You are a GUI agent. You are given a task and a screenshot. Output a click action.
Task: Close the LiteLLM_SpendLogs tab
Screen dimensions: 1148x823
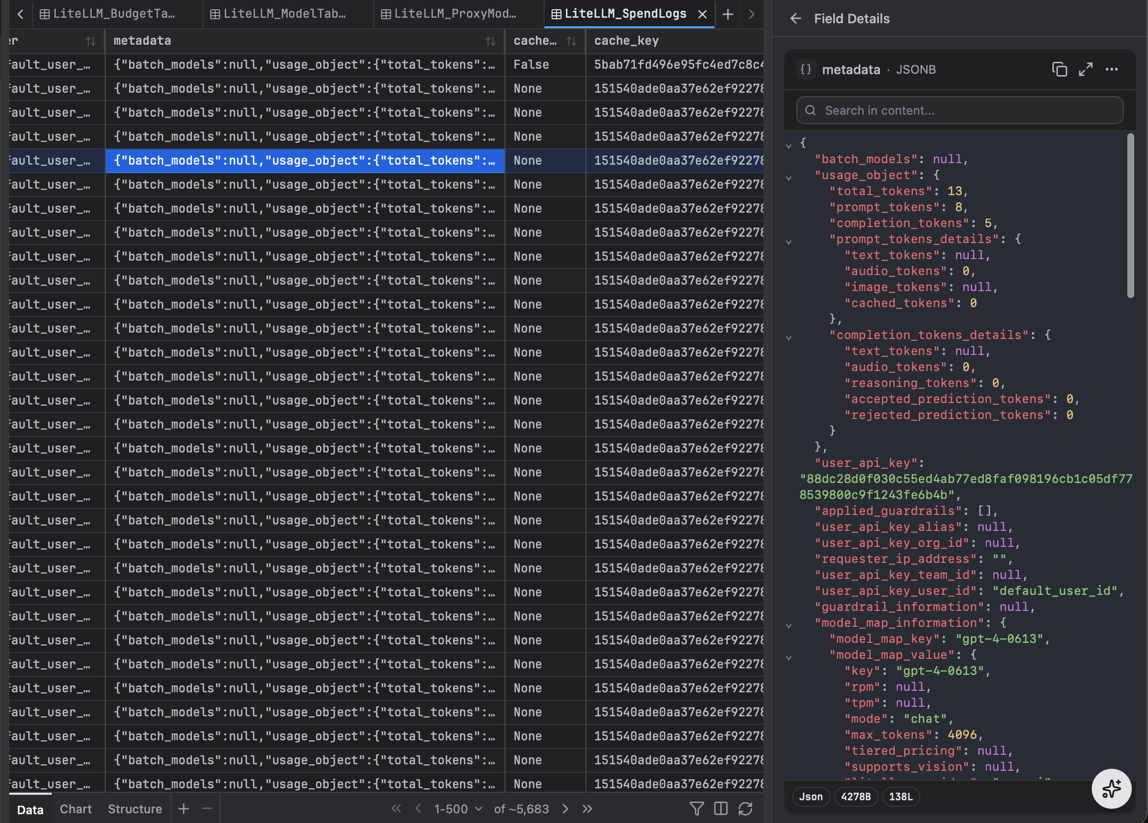point(702,14)
